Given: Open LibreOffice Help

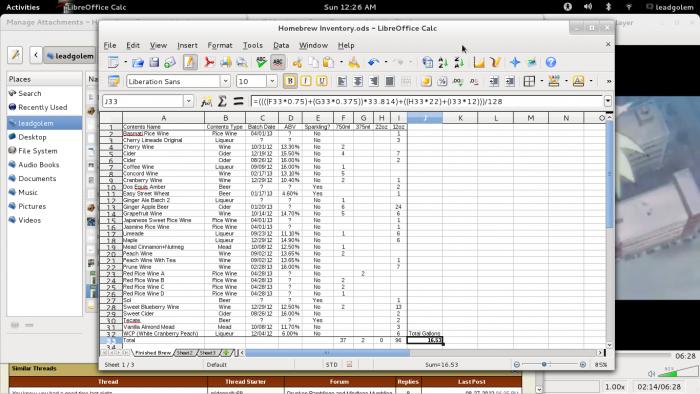Looking at the screenshot, I should [x=551, y=62].
